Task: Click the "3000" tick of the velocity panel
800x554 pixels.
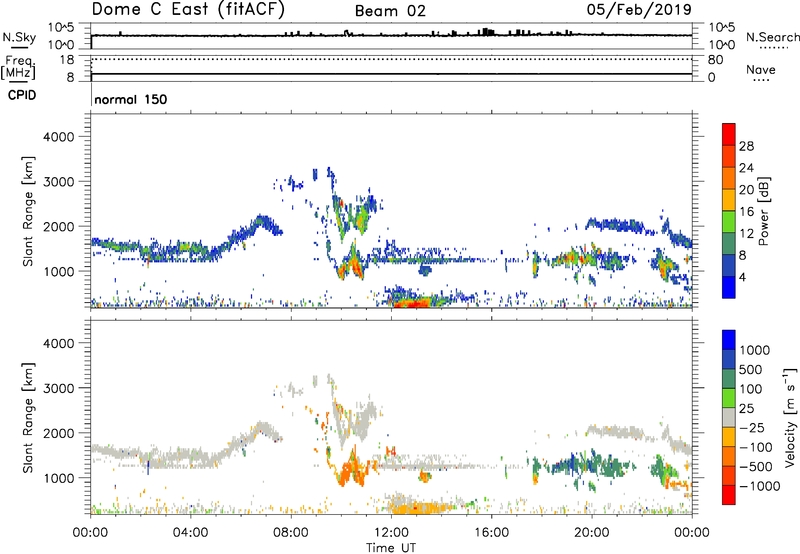Action: [x=59, y=388]
